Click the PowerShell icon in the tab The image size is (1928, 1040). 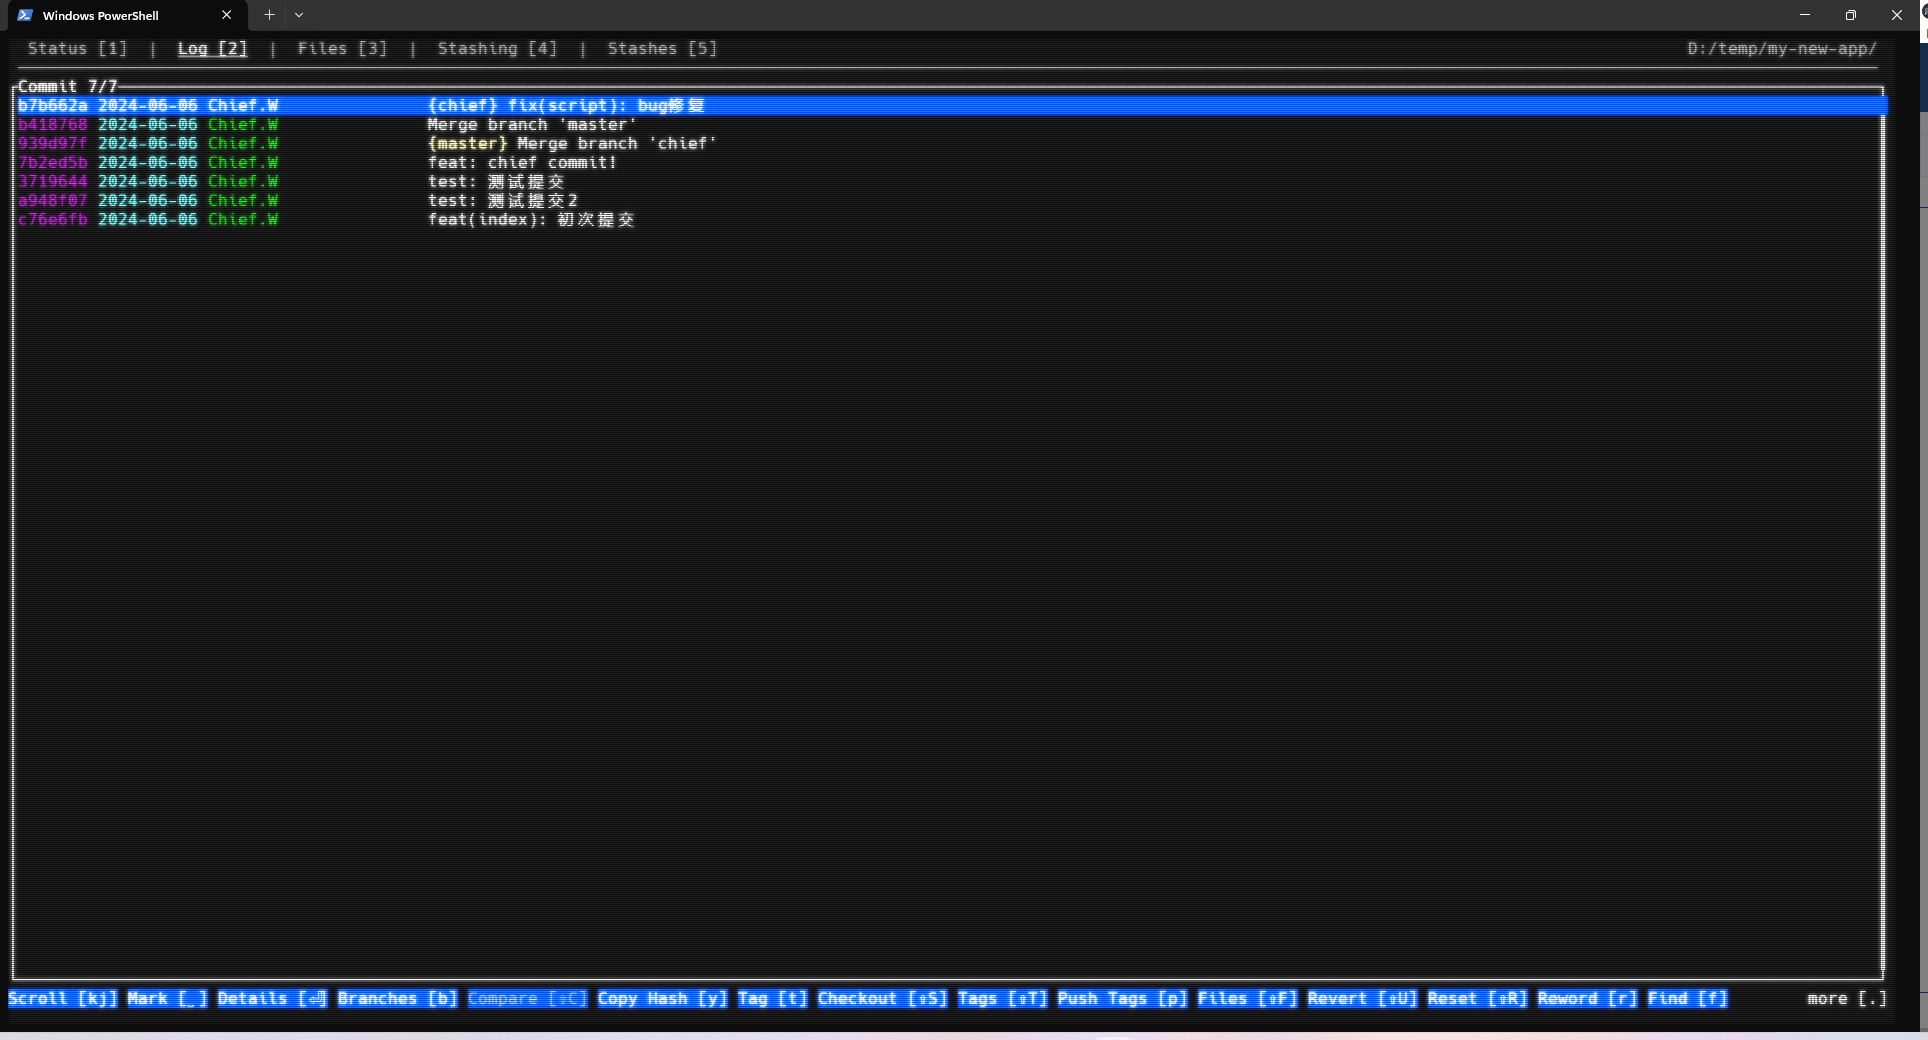25,15
